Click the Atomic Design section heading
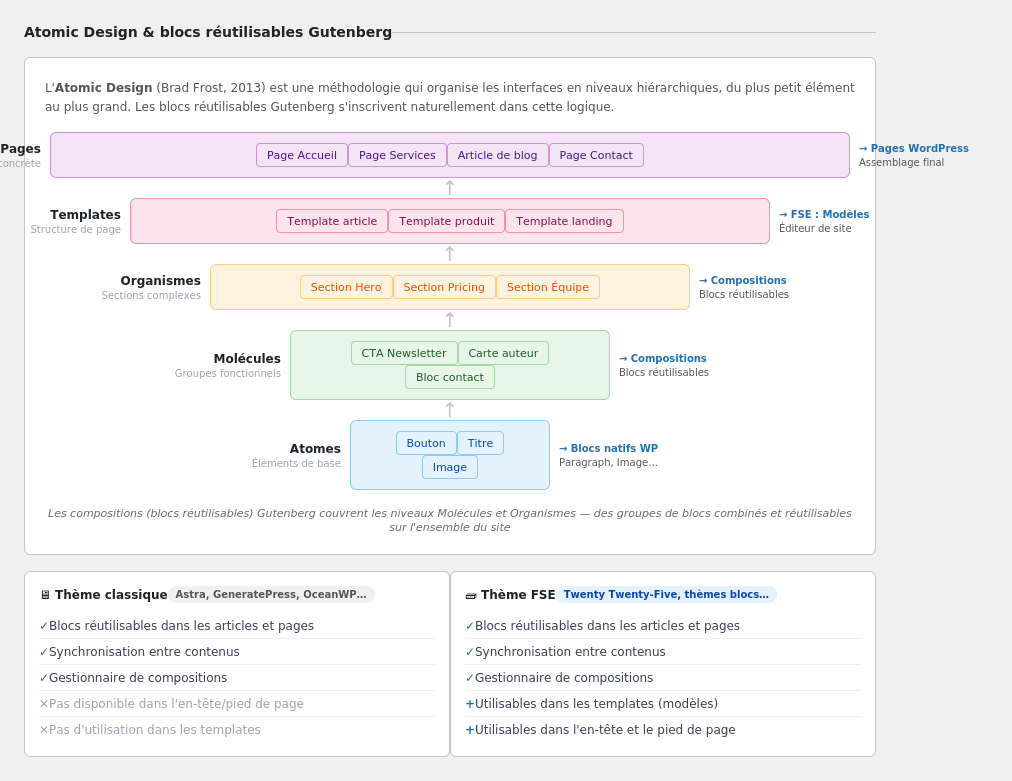Viewport: 1012px width, 781px height. coord(208,32)
